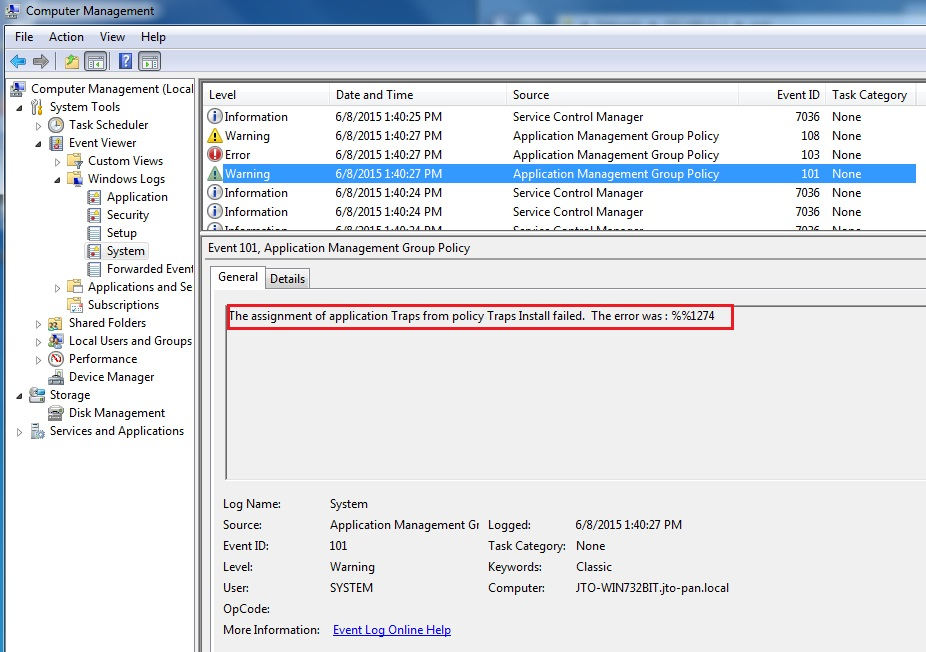Click the Task Scheduler clock icon
Screen dimensions: 926x652
pyautogui.click(x=56, y=125)
